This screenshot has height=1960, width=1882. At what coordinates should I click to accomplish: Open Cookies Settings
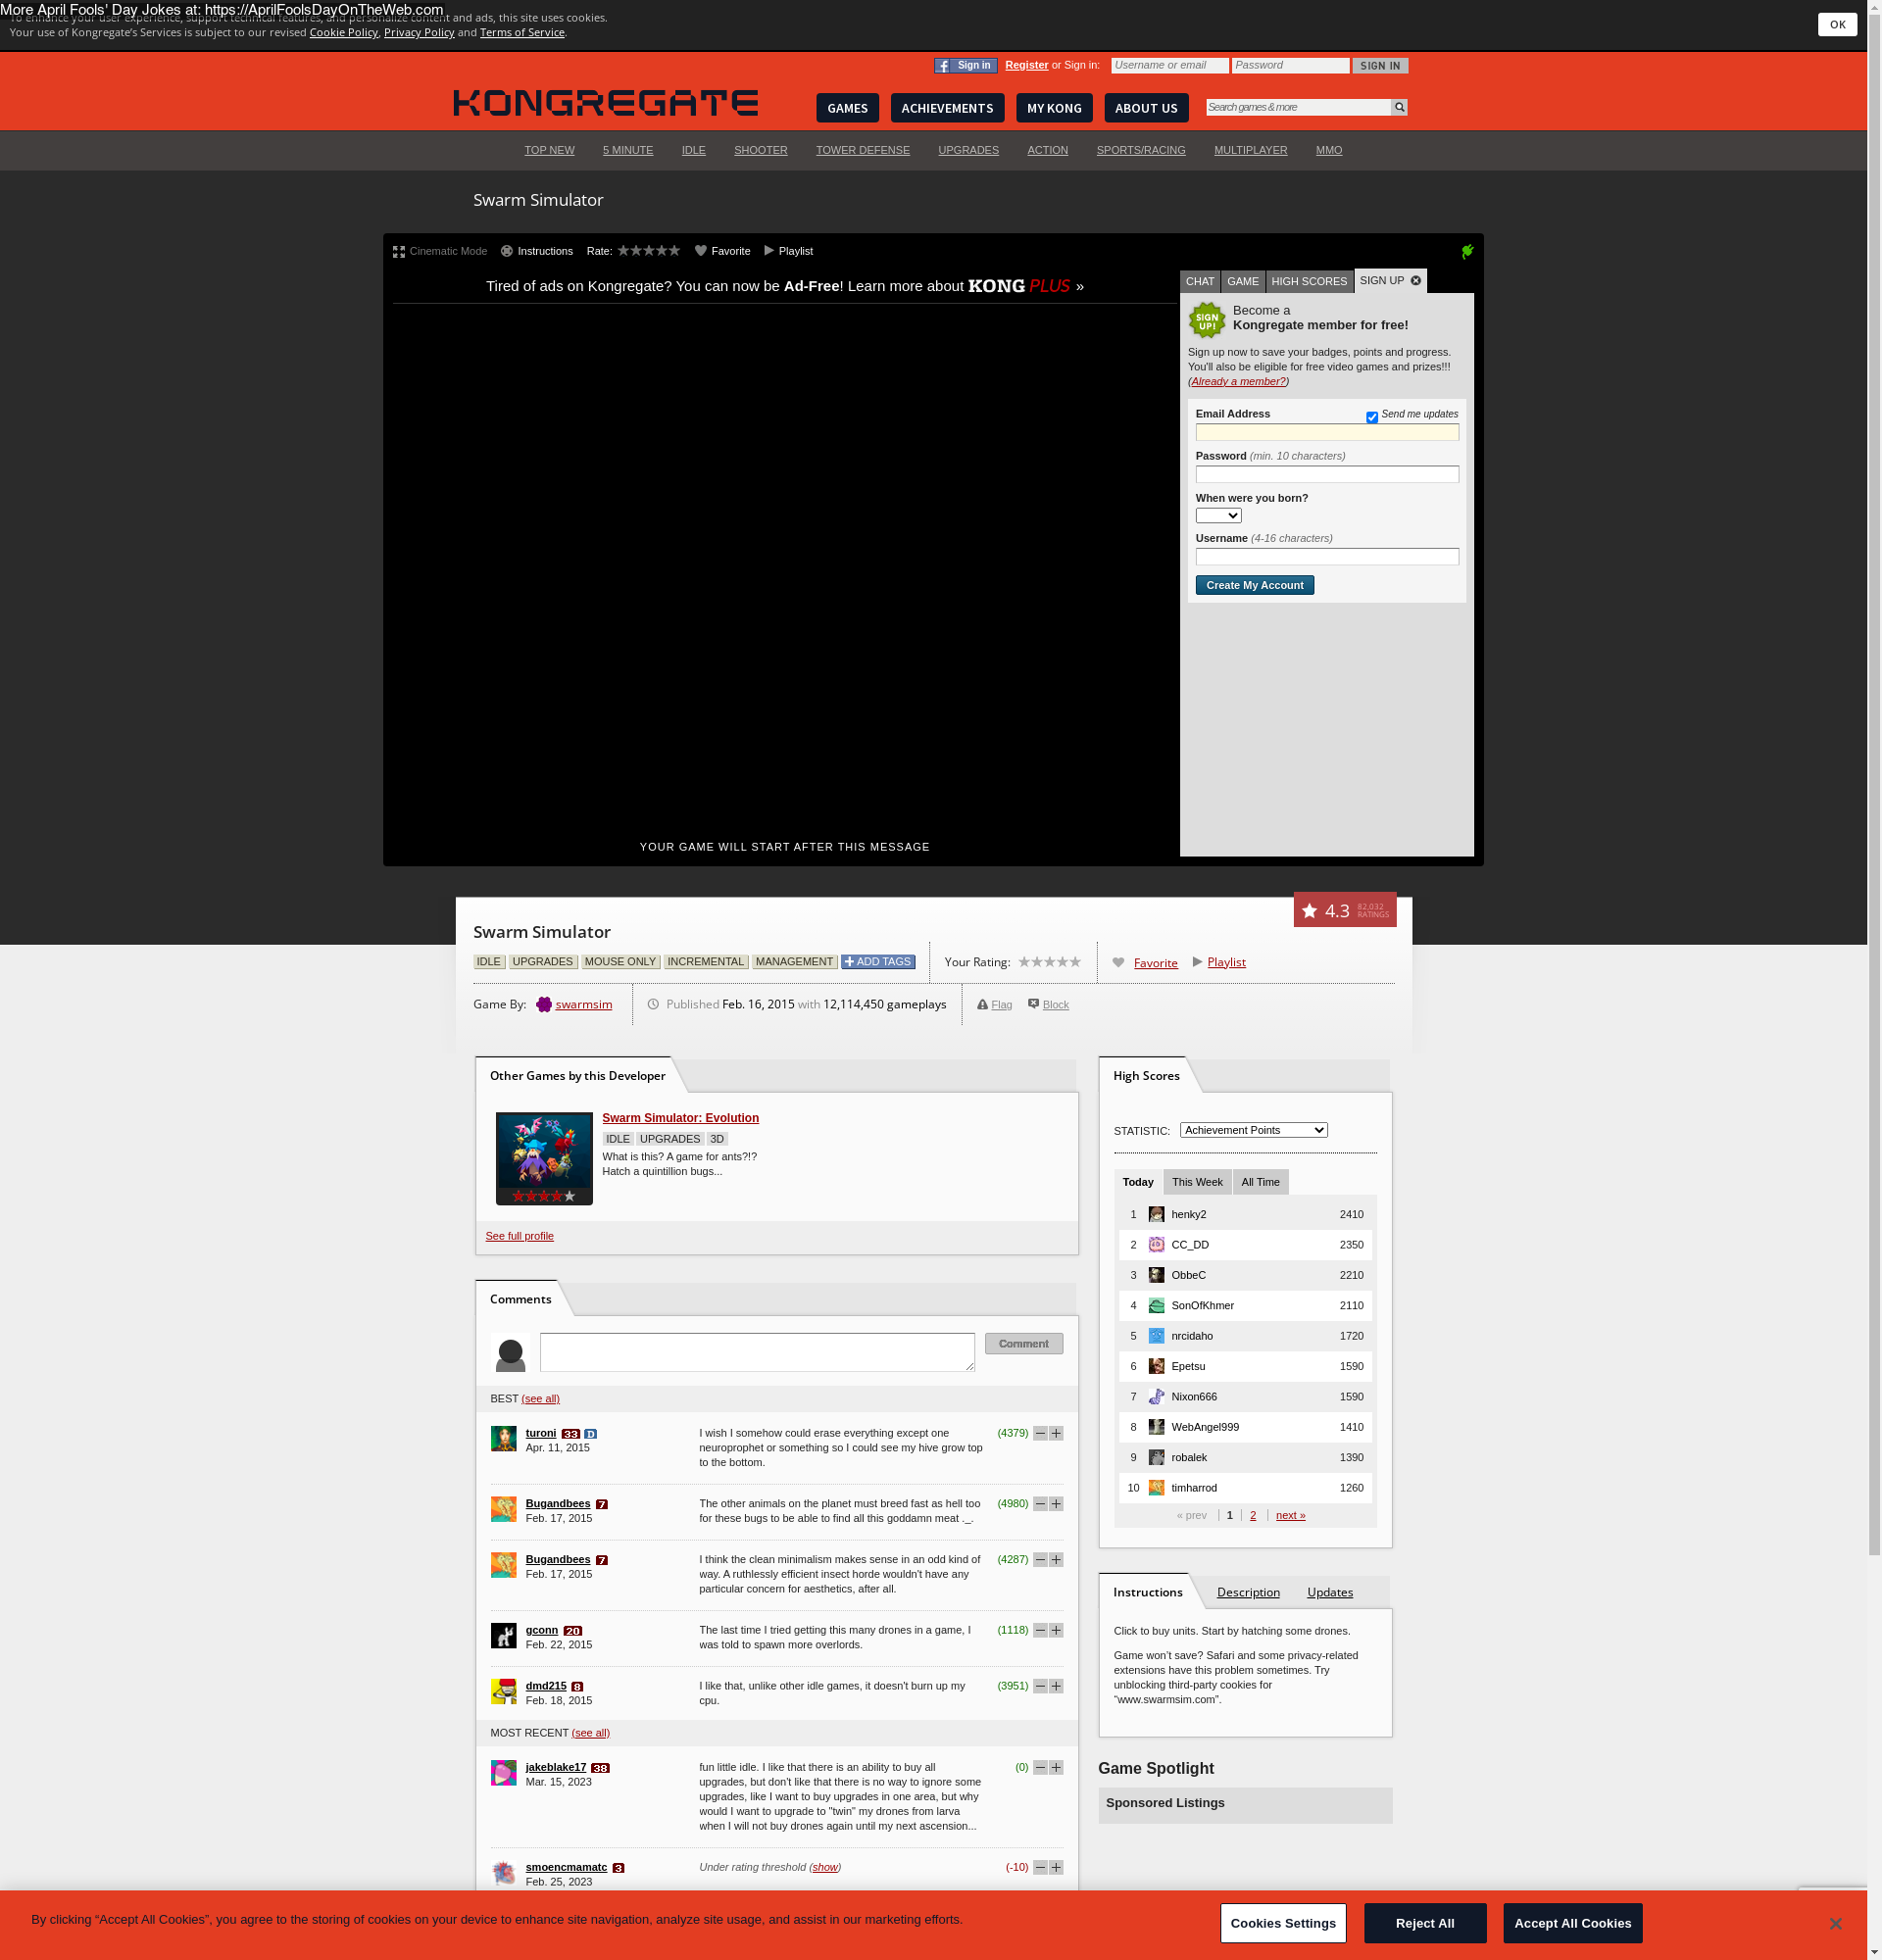tap(1283, 1923)
